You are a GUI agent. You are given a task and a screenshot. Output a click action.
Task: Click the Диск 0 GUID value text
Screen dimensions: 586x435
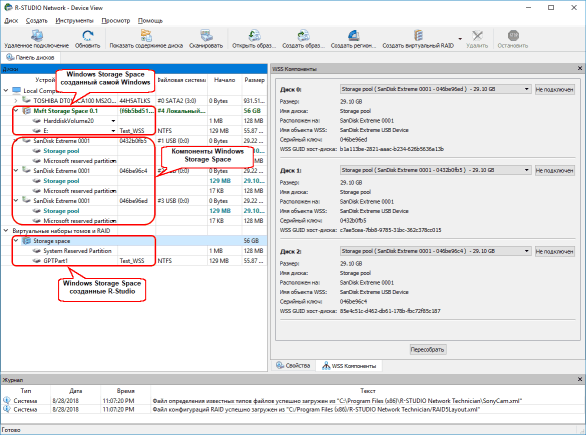[x=392, y=149]
